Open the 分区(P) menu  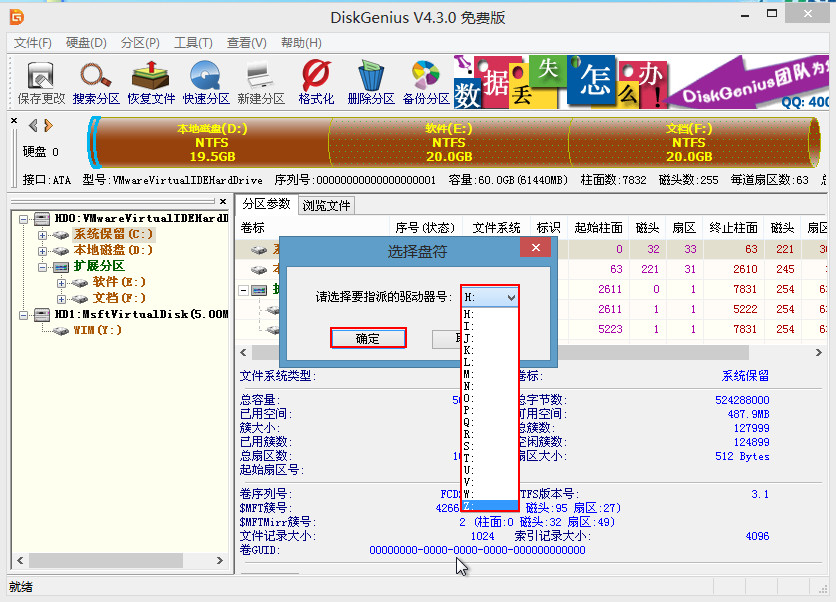click(140, 43)
